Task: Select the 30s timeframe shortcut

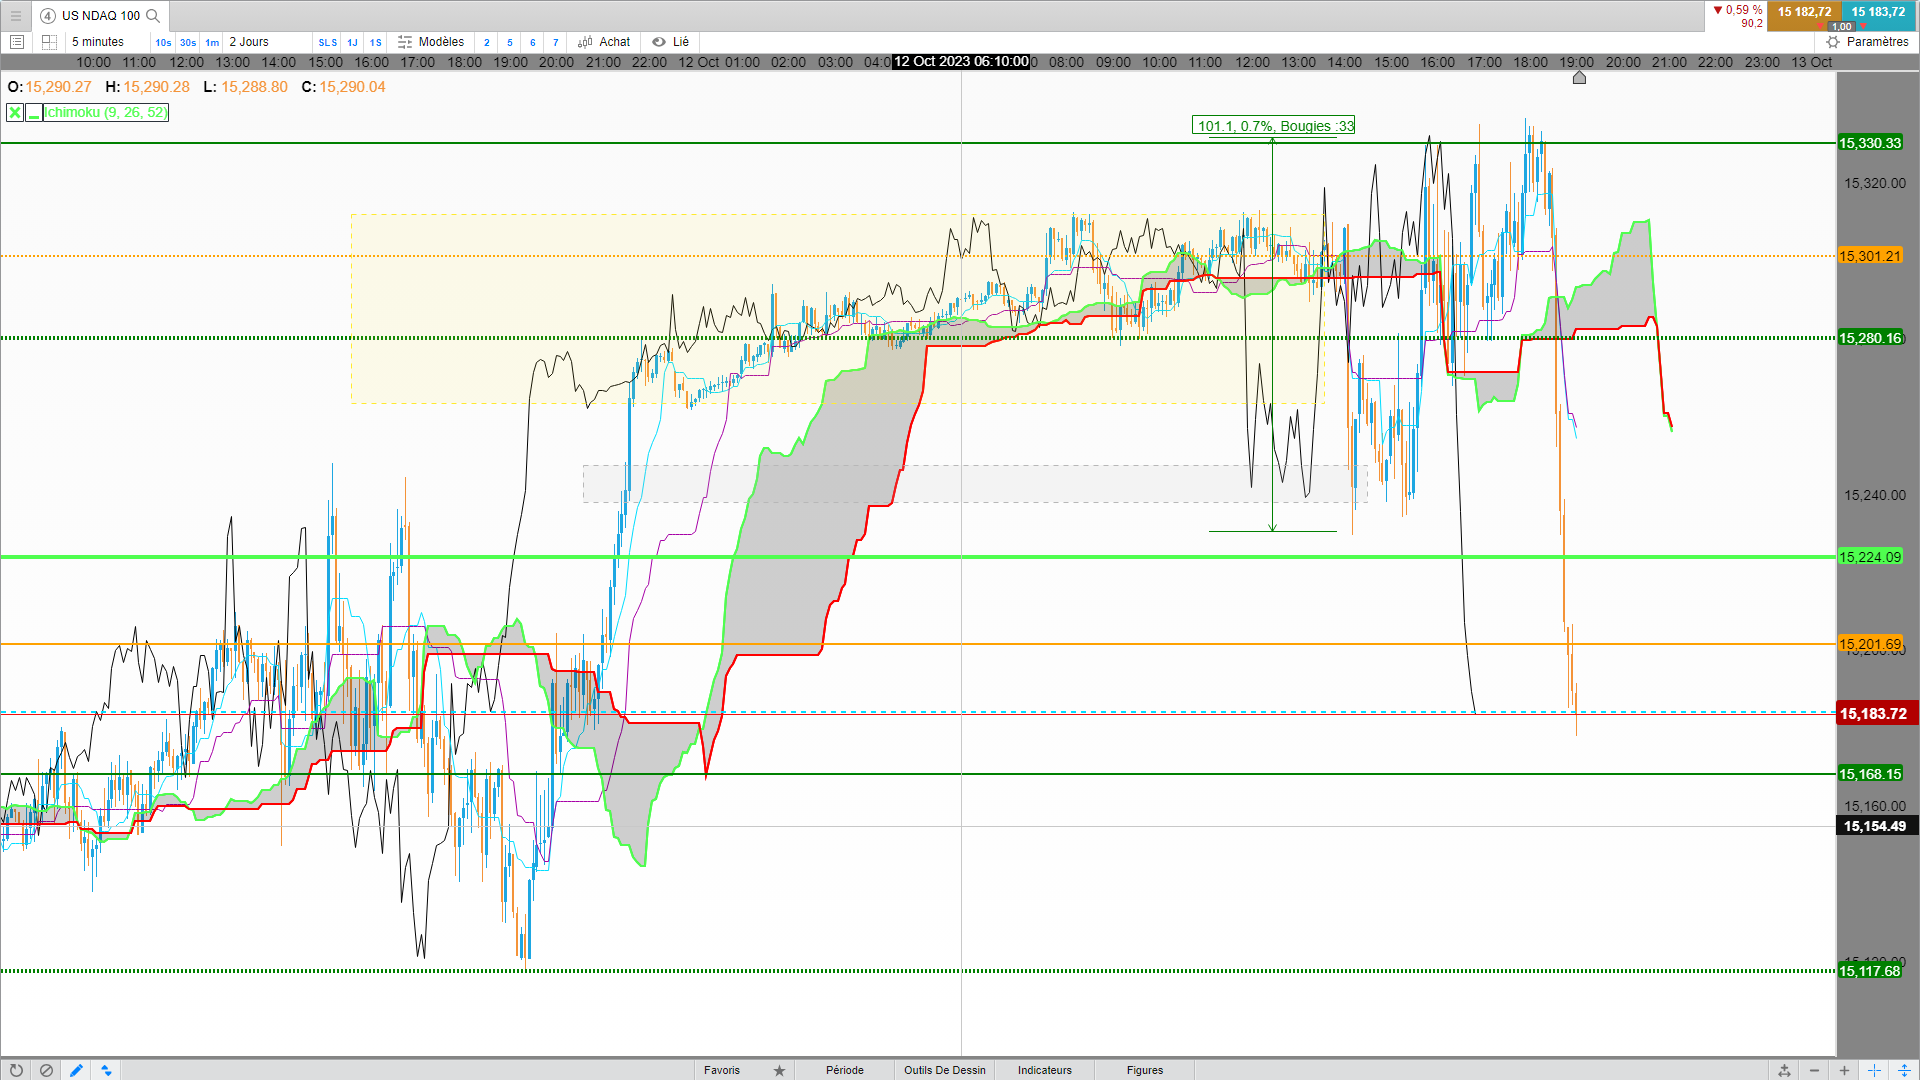Action: (188, 42)
